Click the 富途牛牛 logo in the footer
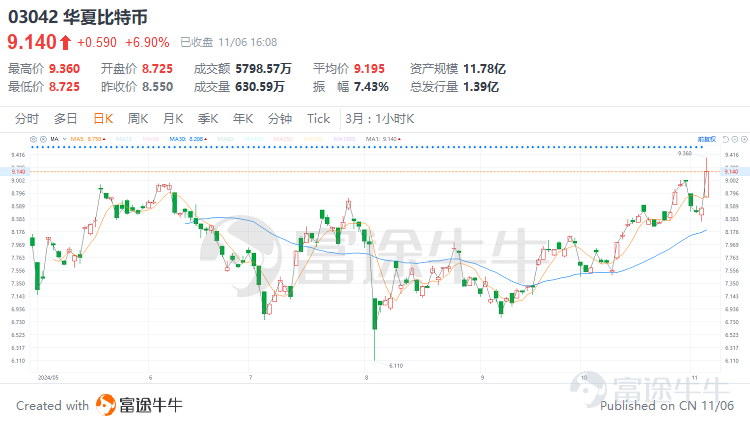This screenshot has height=426, width=750. pyautogui.click(x=139, y=405)
